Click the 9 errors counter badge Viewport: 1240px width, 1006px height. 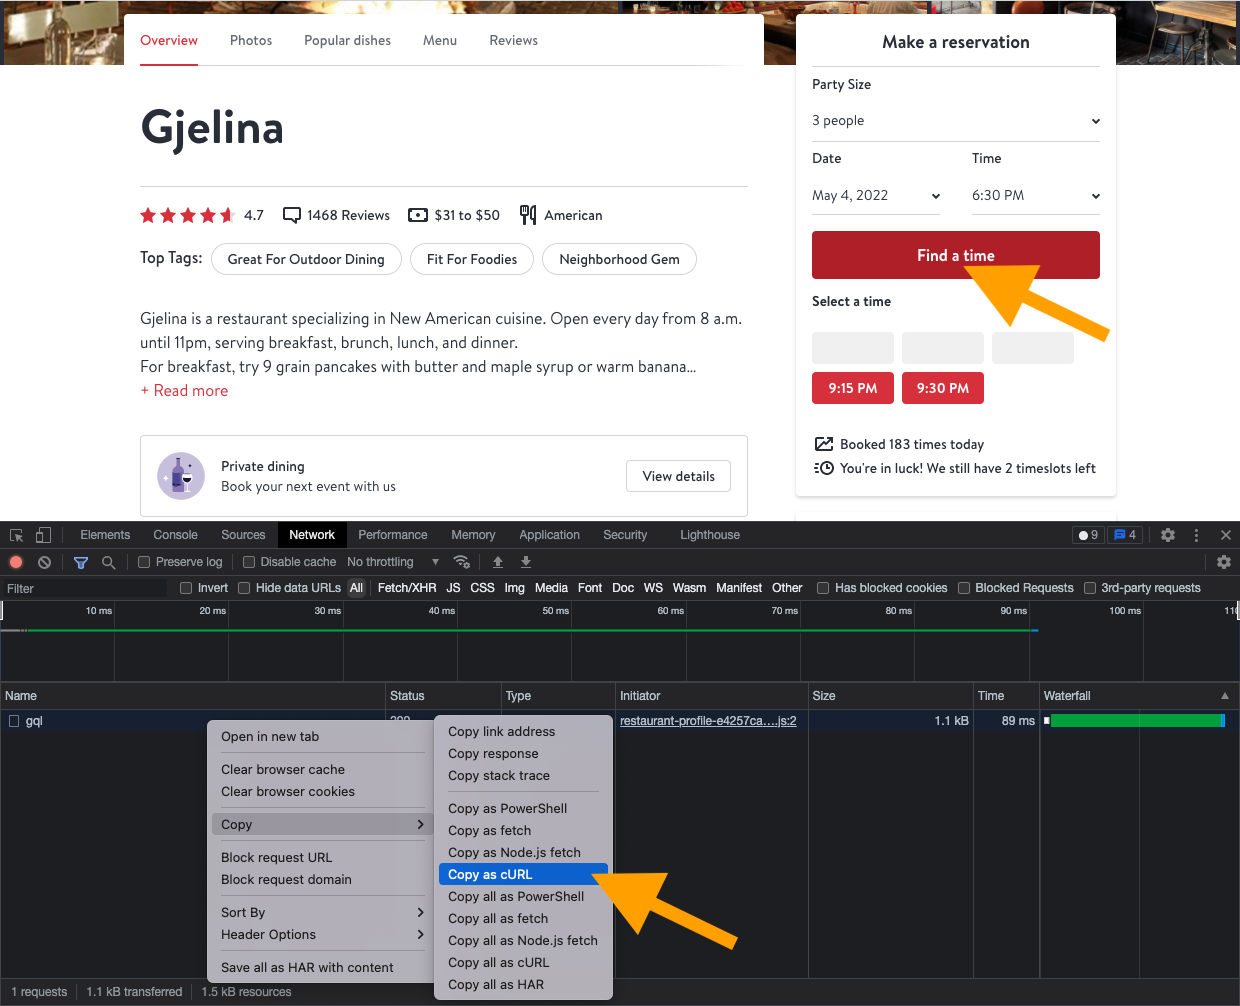1088,535
